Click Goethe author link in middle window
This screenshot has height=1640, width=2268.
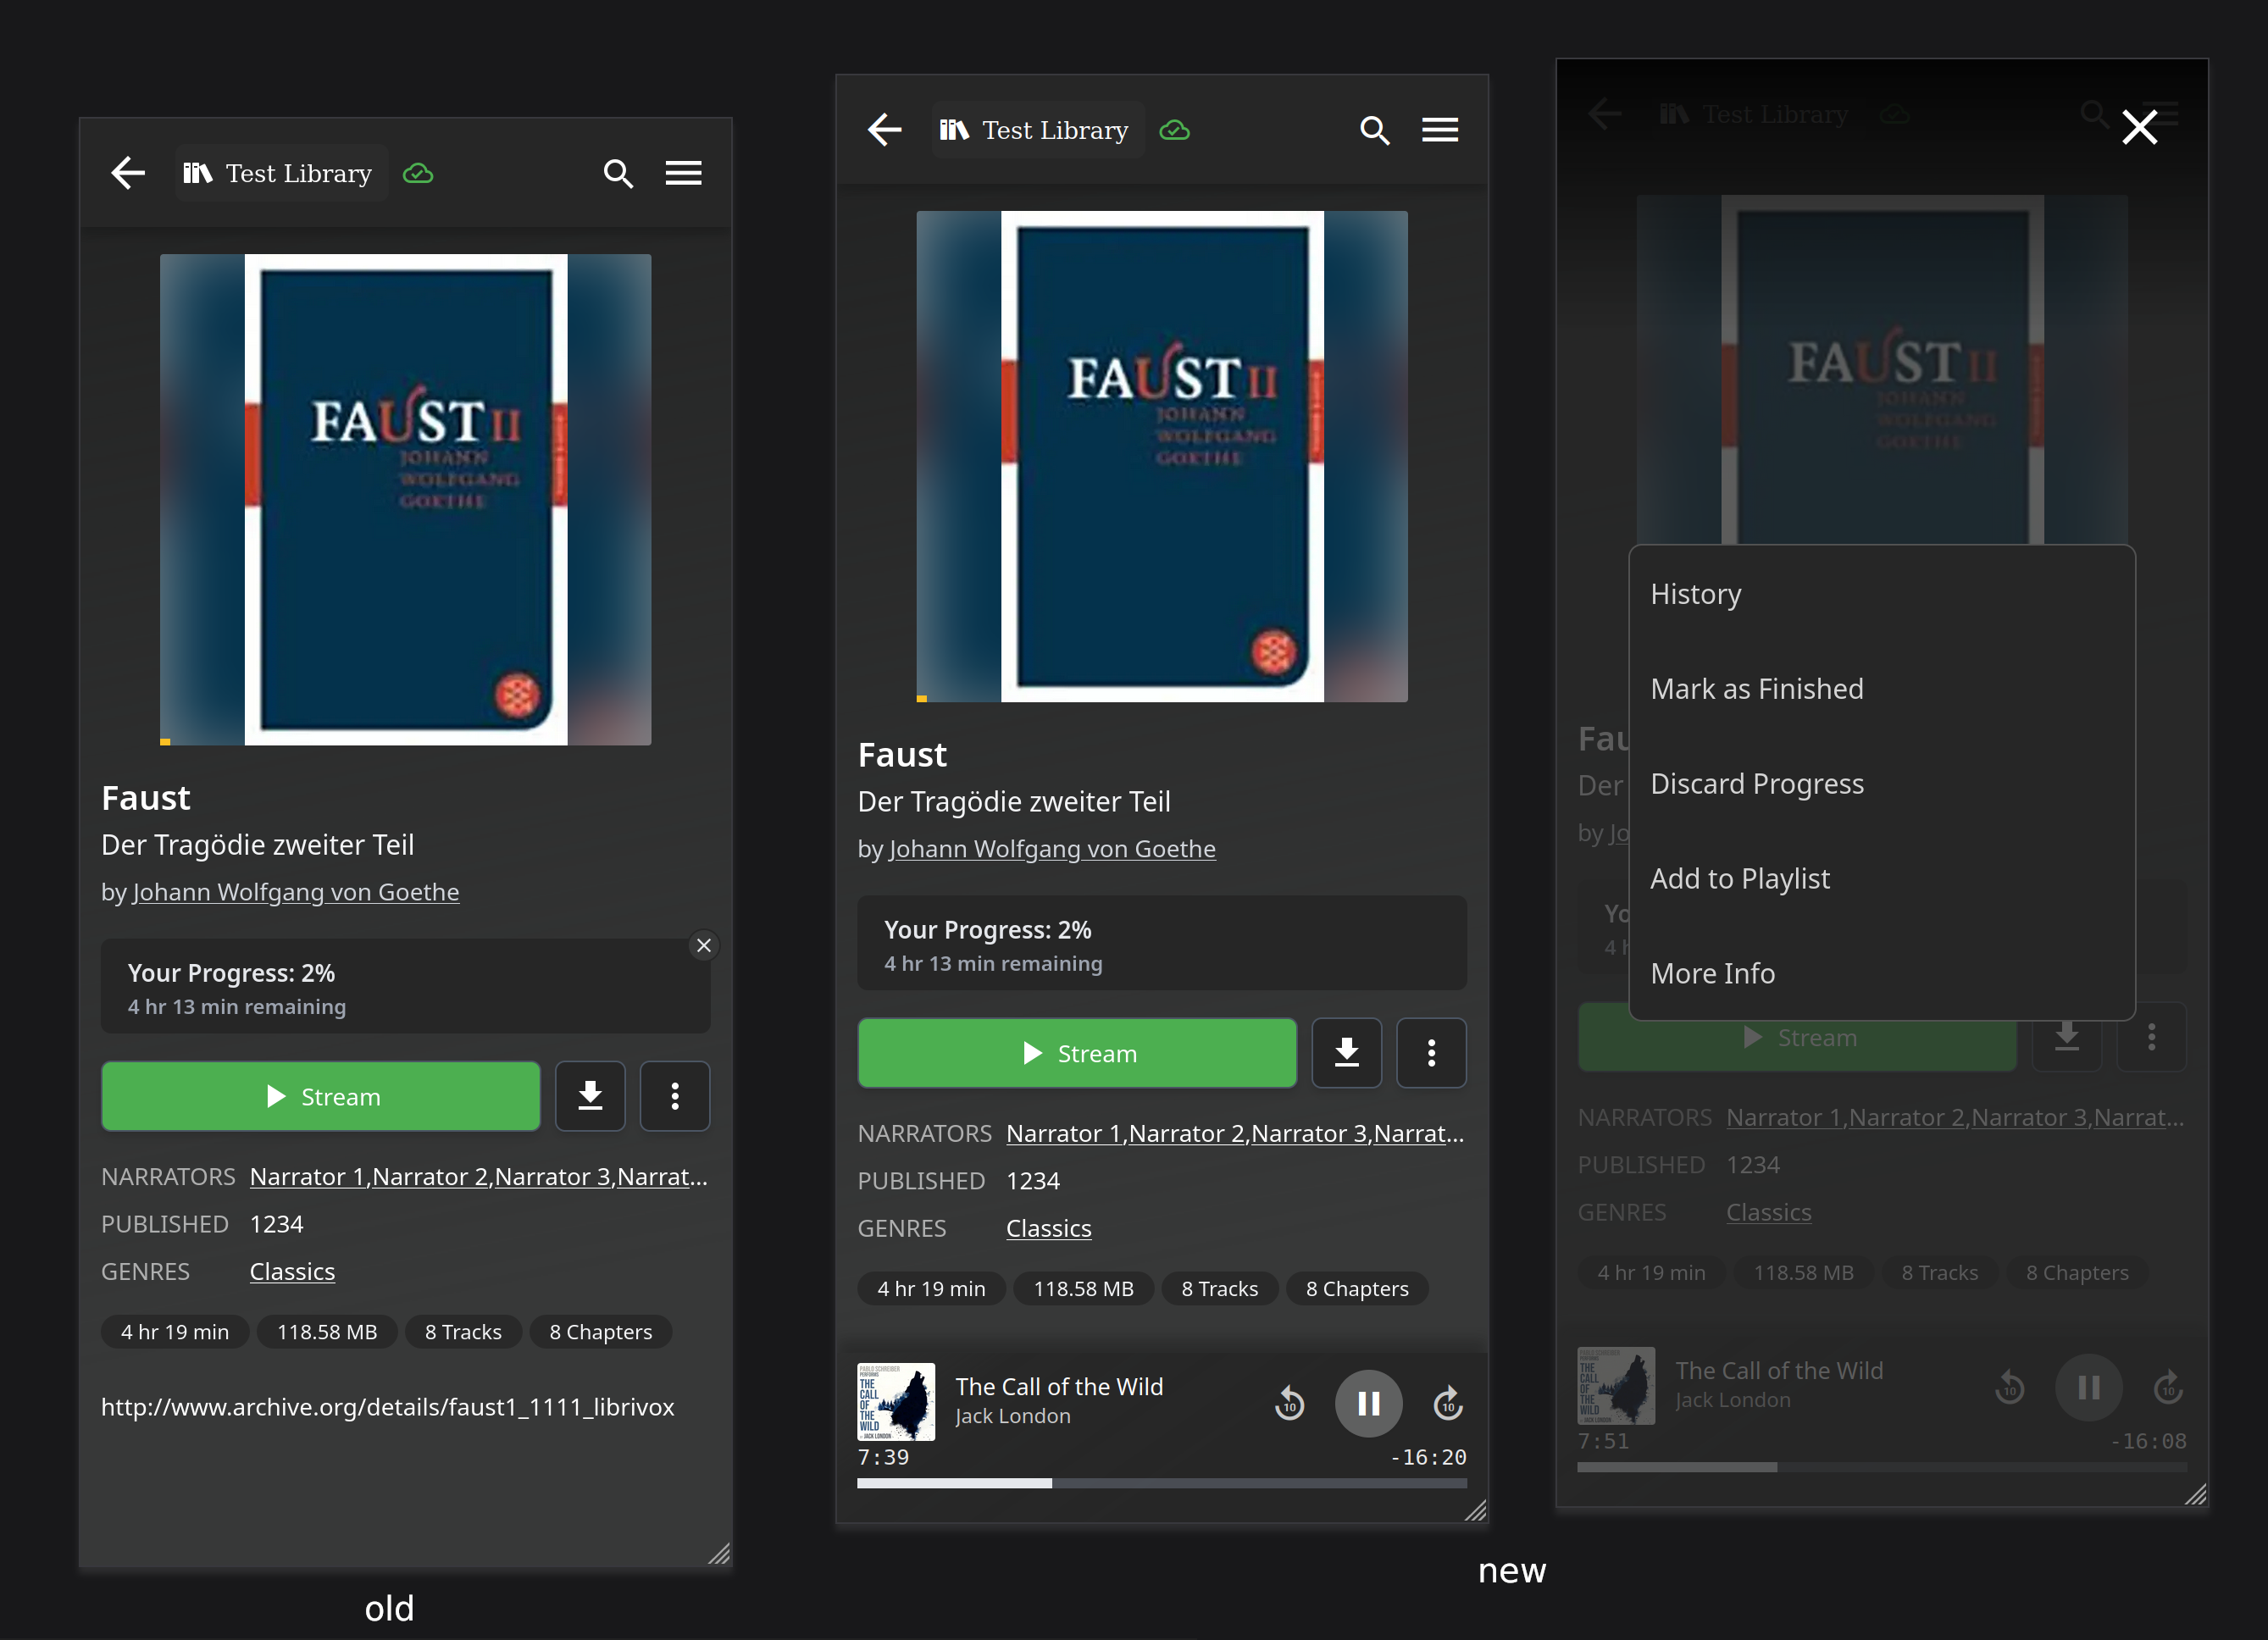coord(1052,849)
